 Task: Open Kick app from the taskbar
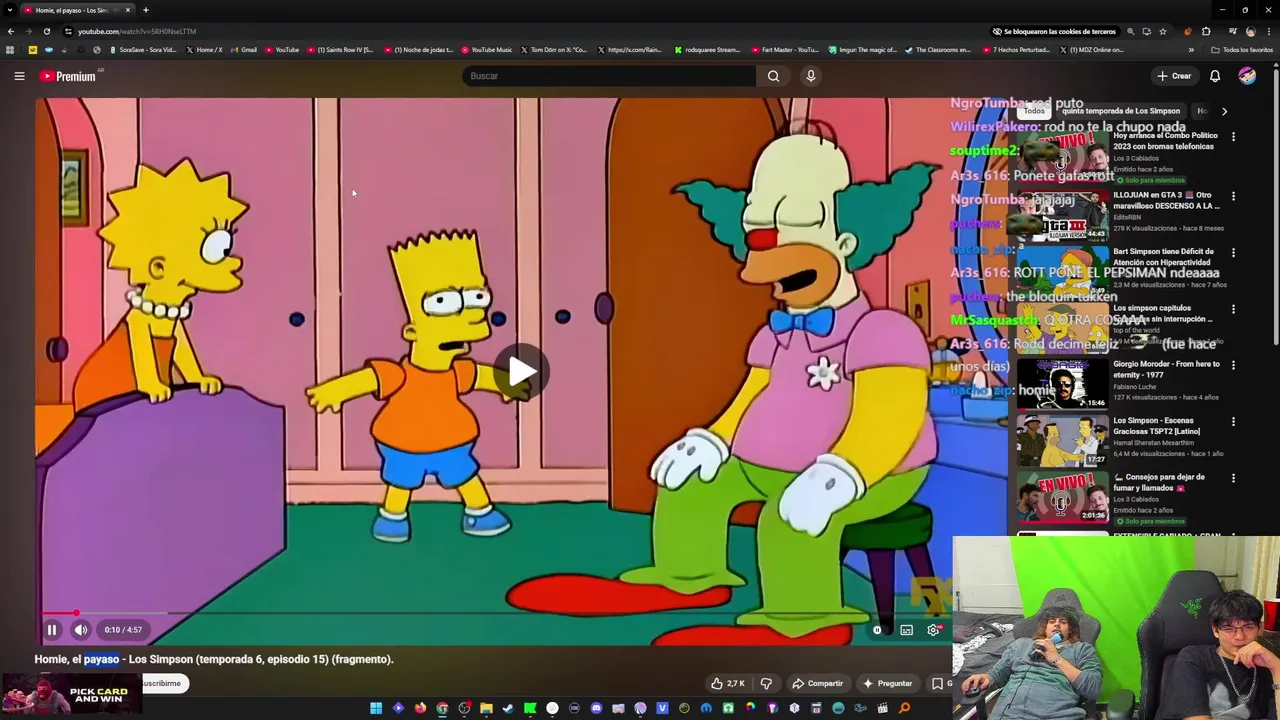[530, 708]
